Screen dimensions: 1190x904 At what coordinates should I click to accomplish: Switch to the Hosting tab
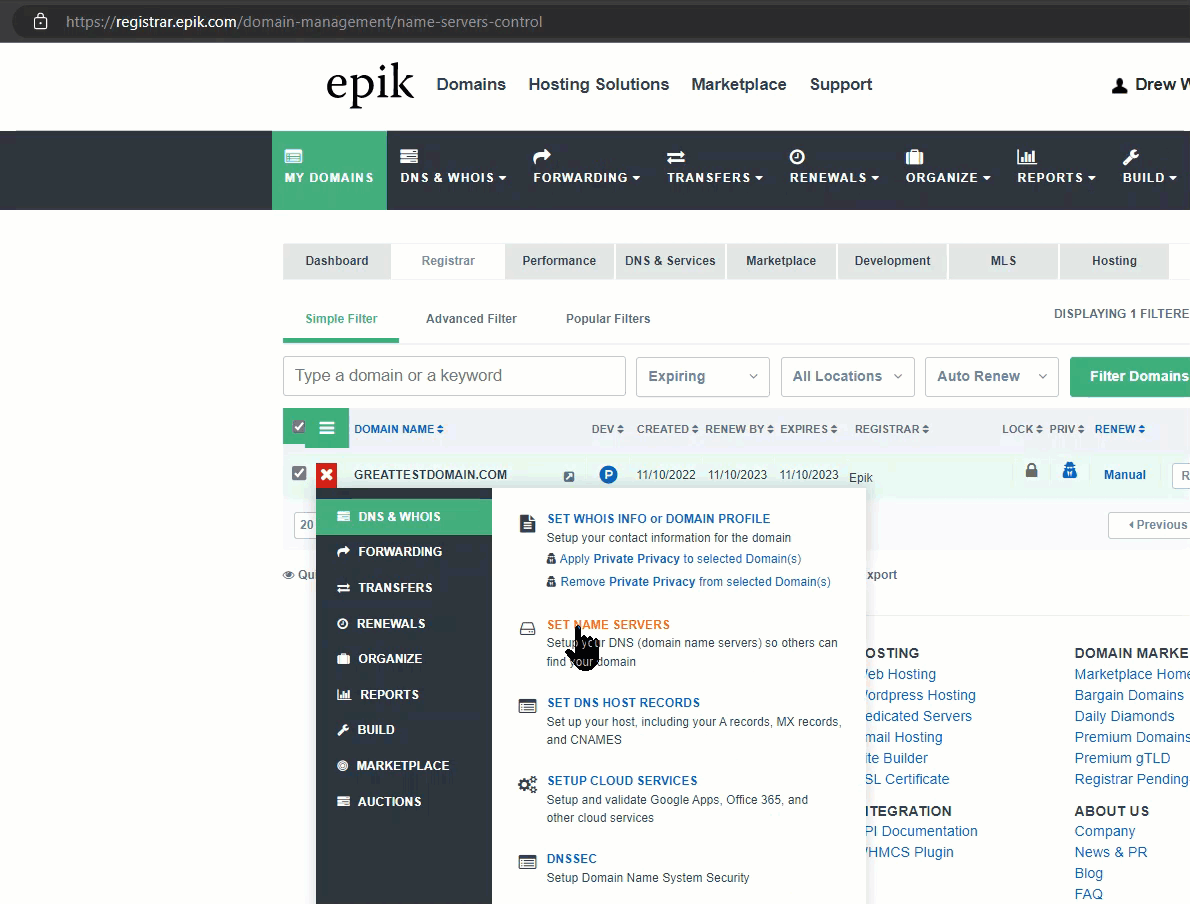coord(1114,261)
